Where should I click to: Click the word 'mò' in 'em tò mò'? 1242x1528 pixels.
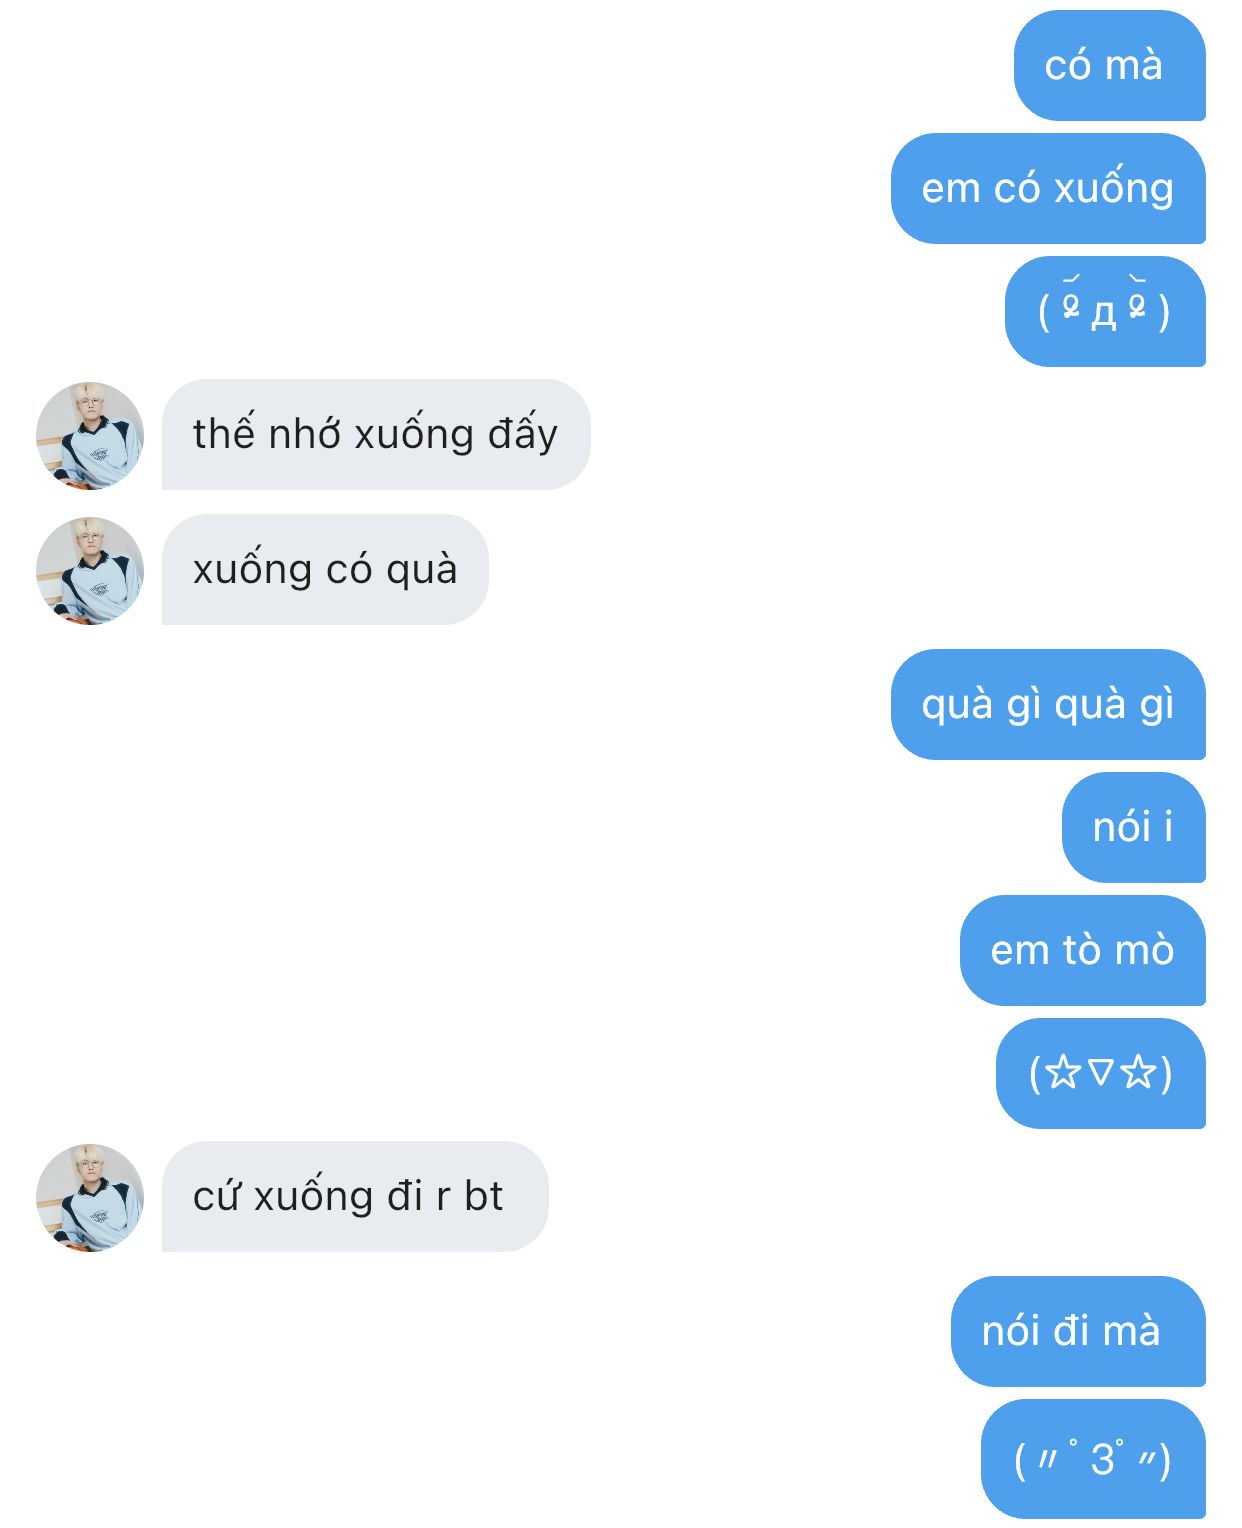[1144, 950]
